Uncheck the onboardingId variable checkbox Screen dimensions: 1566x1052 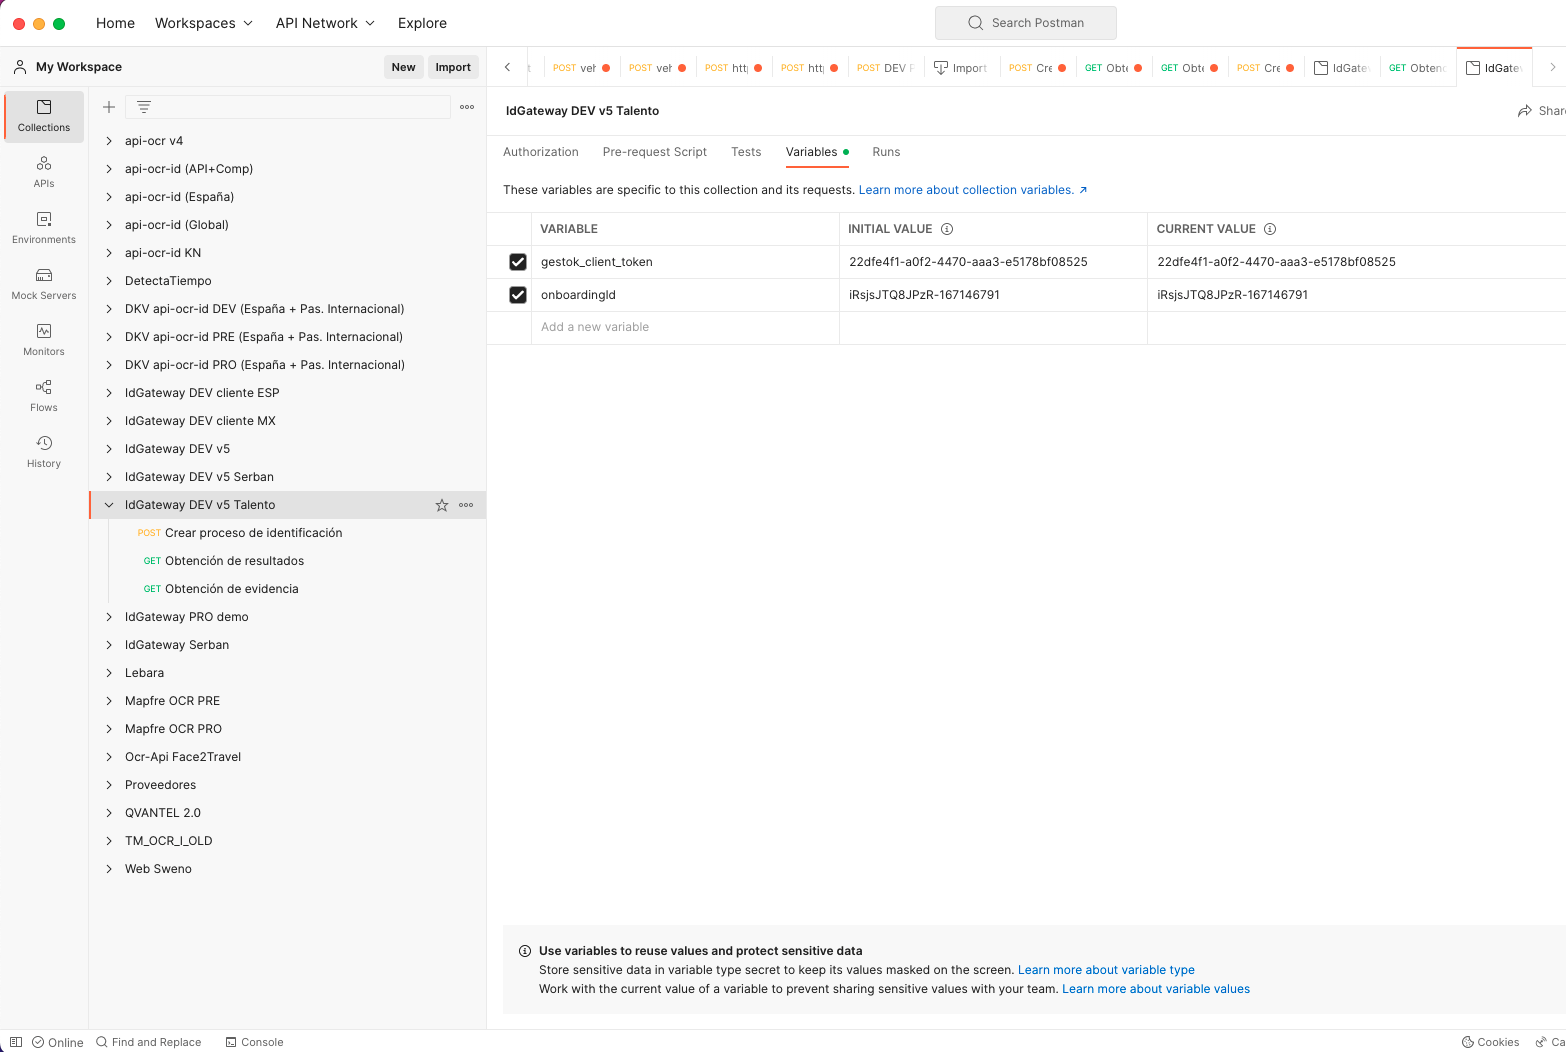pos(518,295)
